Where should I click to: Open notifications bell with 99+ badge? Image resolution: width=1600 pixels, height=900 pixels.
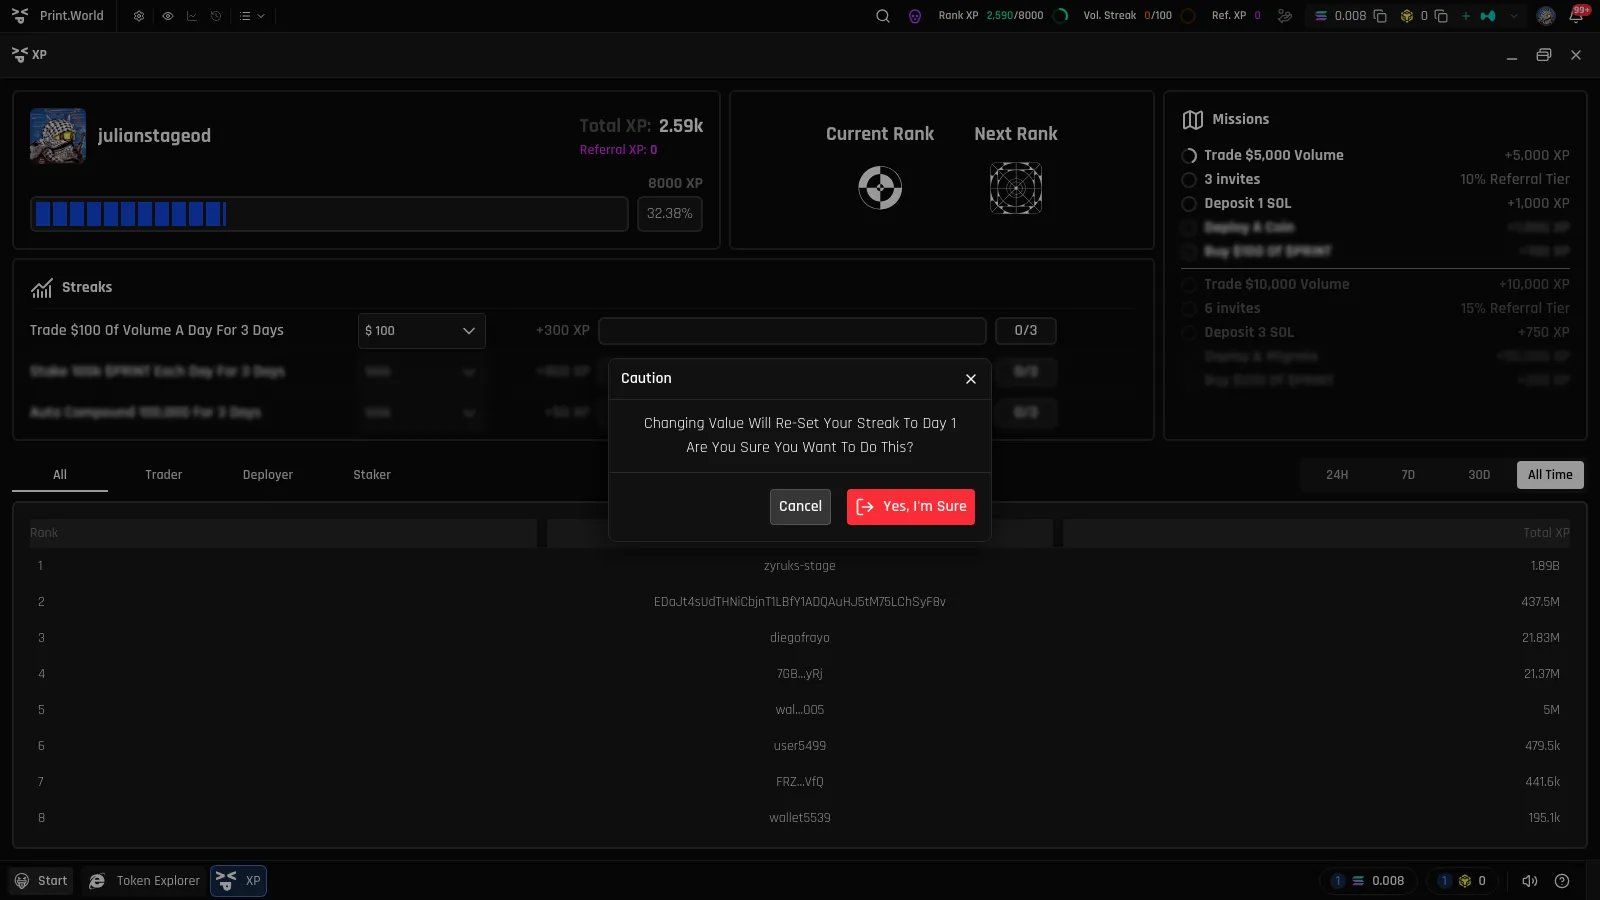click(1577, 15)
